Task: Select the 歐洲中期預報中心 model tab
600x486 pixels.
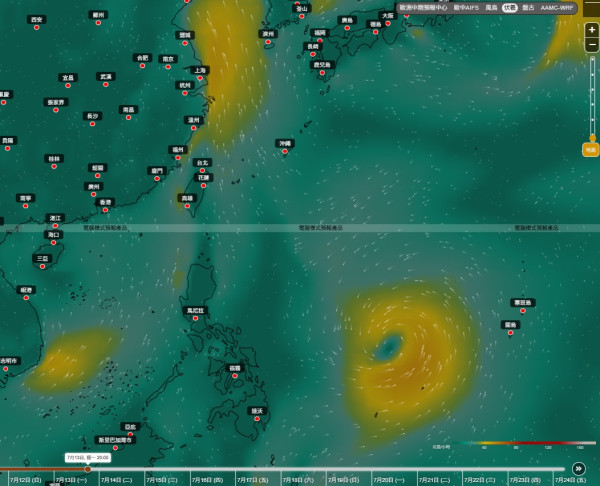Action: click(x=423, y=8)
